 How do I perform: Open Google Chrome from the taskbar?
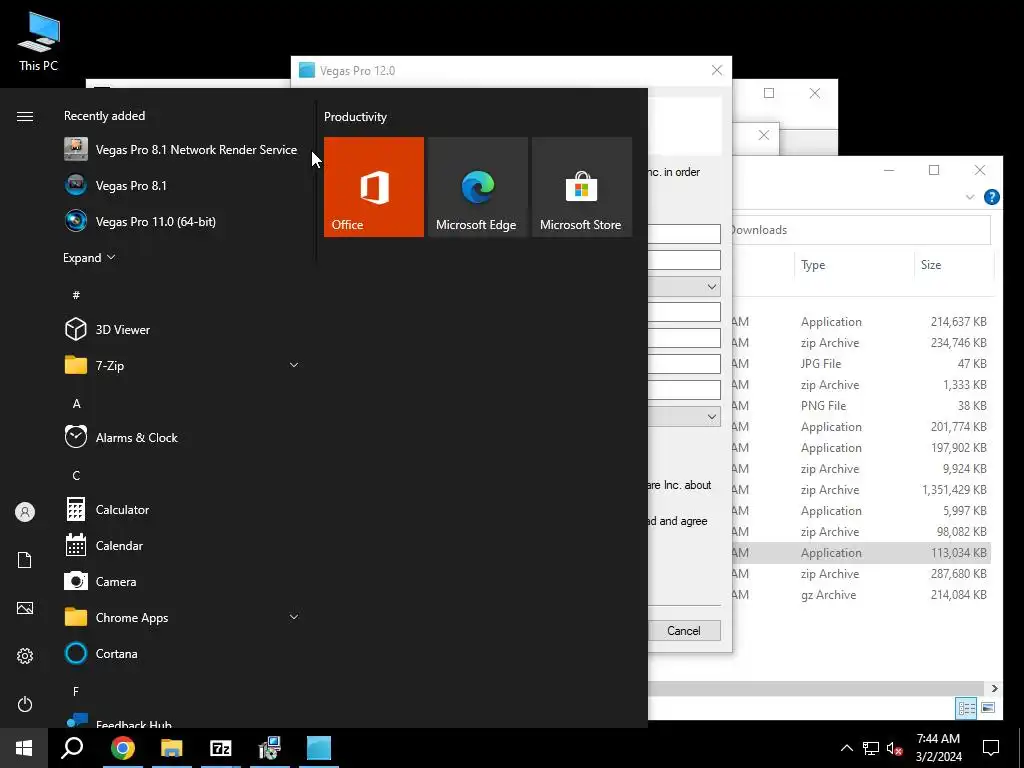point(122,748)
